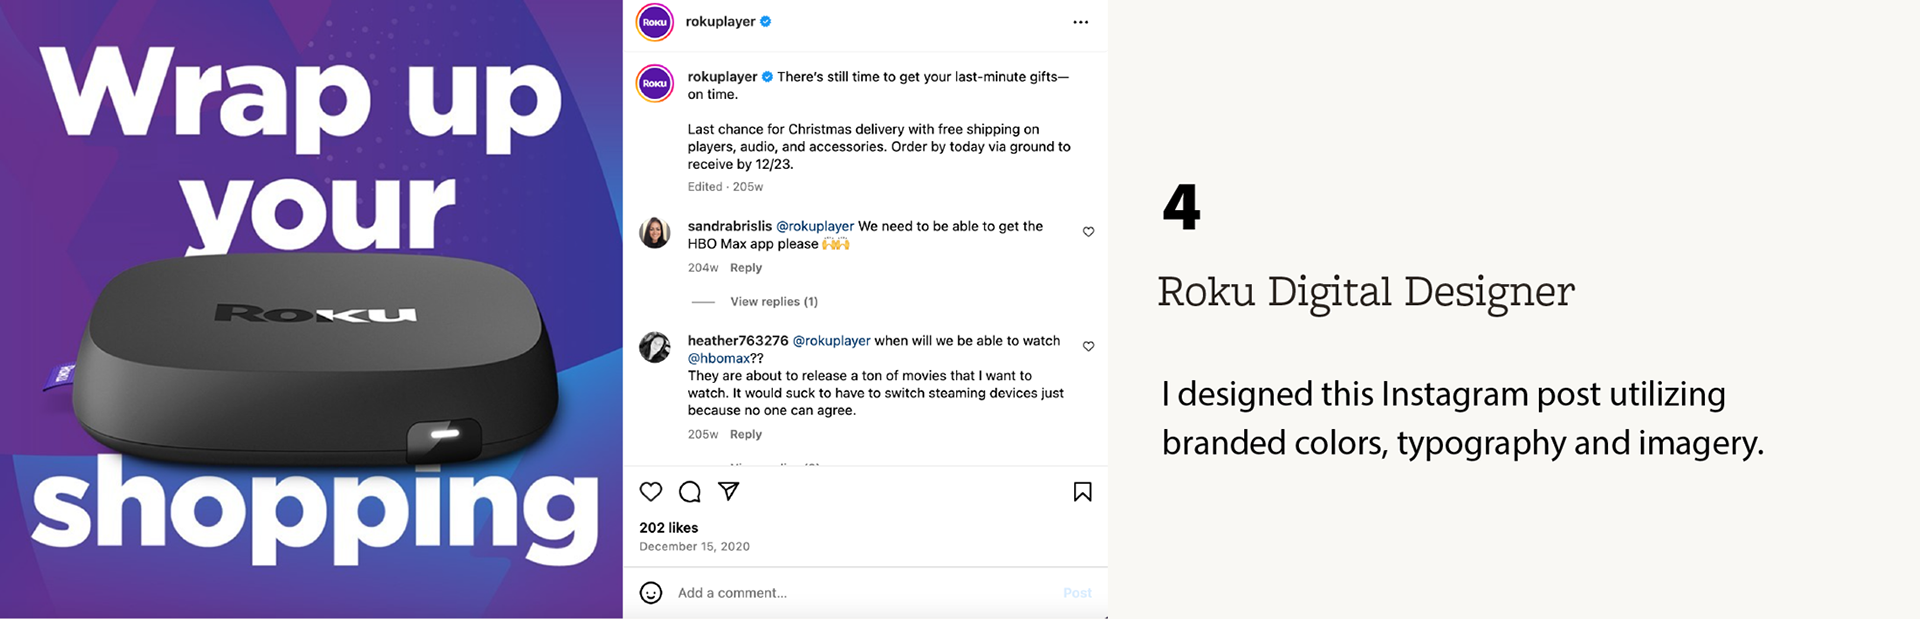
Task: Open heather763276's profile from her username
Action: click(737, 341)
